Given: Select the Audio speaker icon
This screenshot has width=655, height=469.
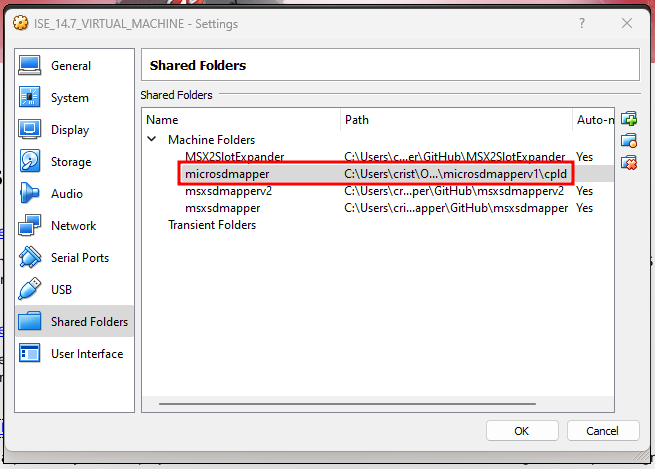Looking at the screenshot, I should point(30,194).
